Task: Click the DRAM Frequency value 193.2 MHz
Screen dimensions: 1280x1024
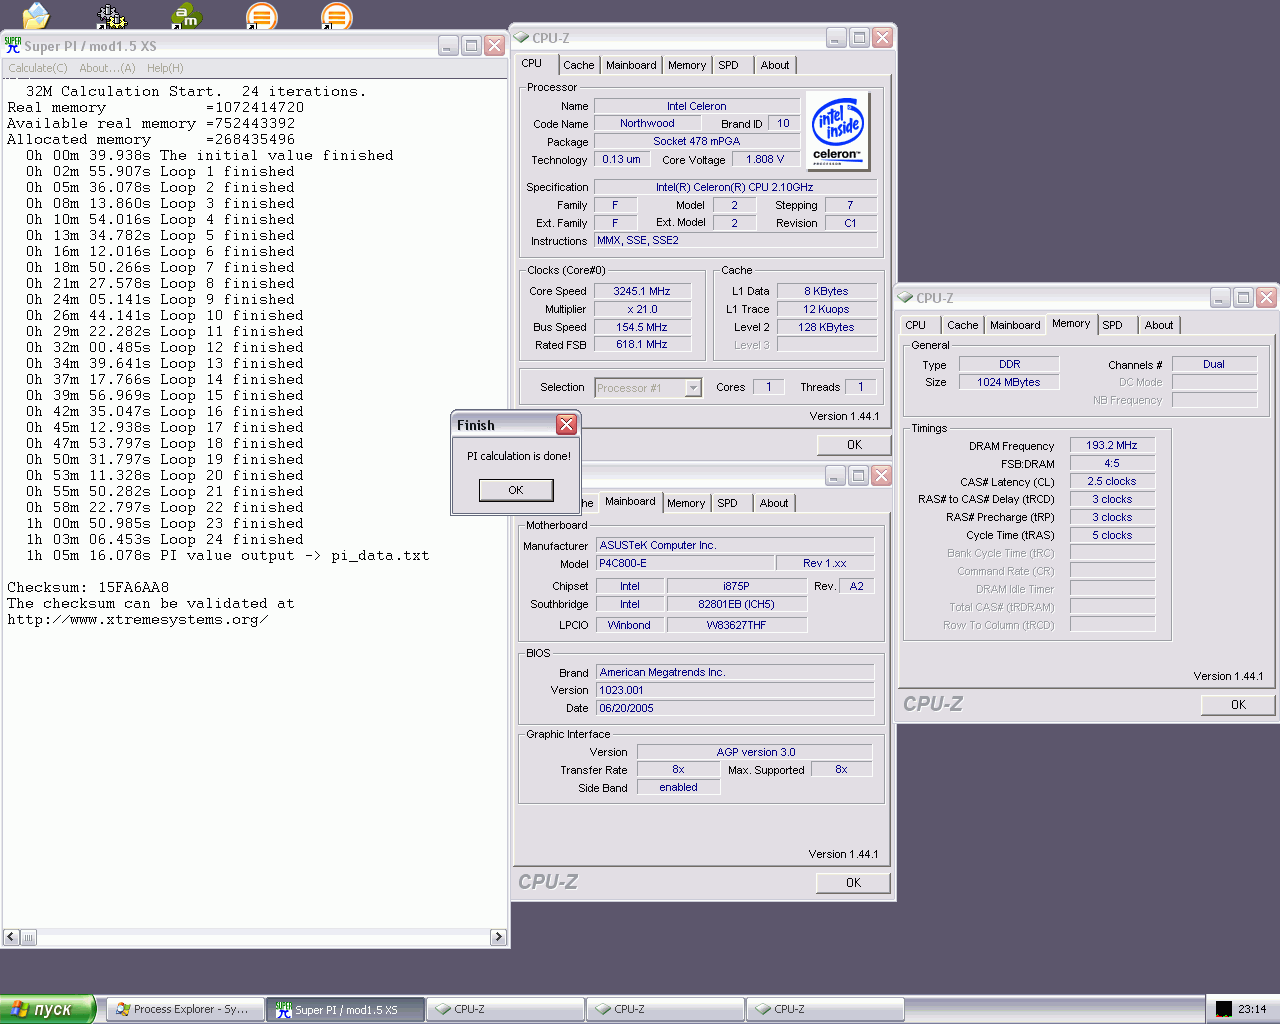Action: (x=1112, y=445)
